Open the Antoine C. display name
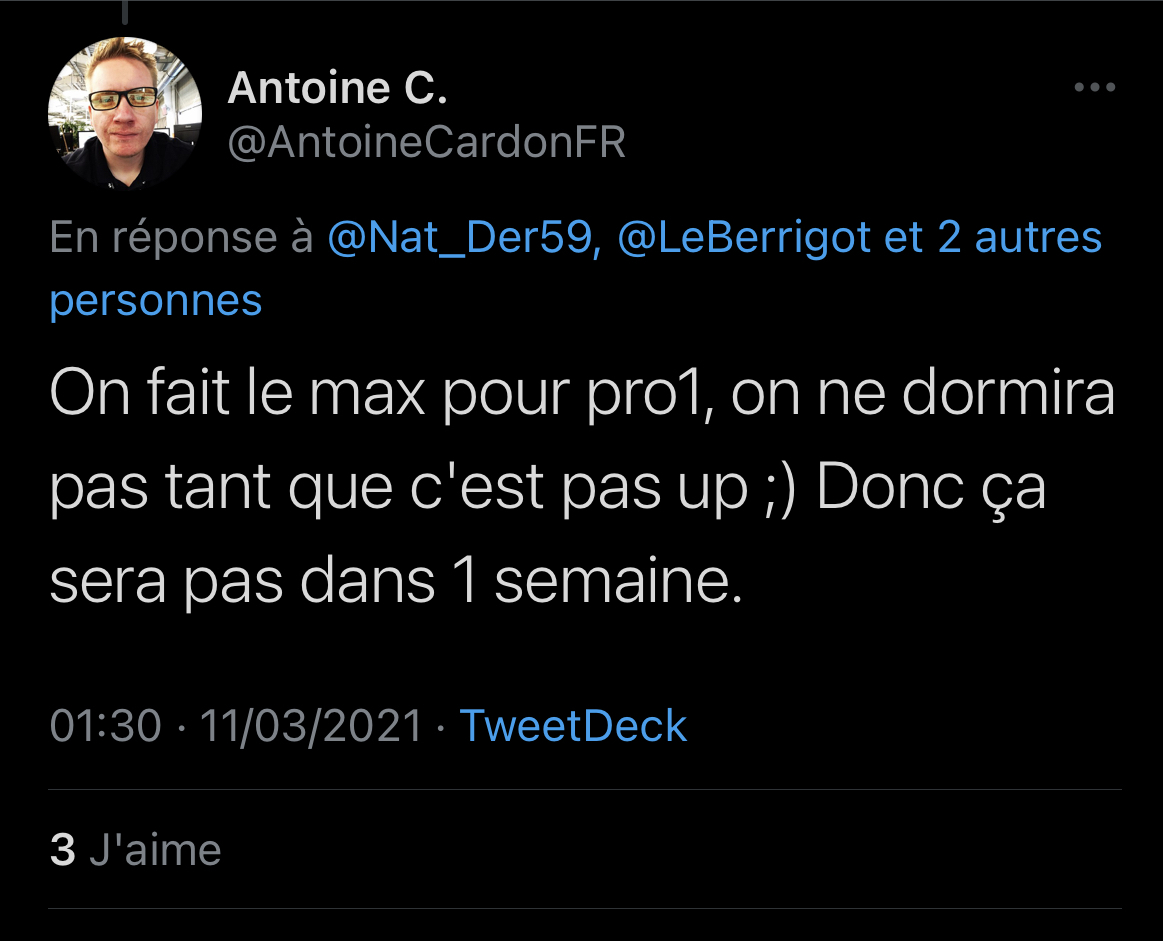1163x941 pixels. coord(337,90)
